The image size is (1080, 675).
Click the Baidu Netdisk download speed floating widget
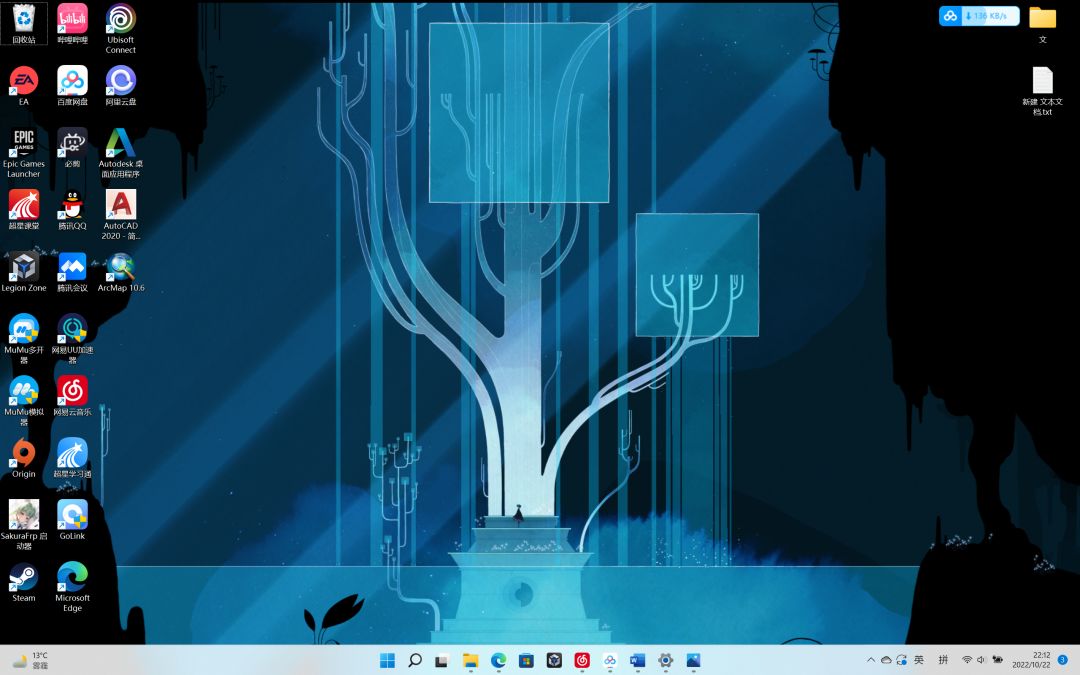pos(979,16)
